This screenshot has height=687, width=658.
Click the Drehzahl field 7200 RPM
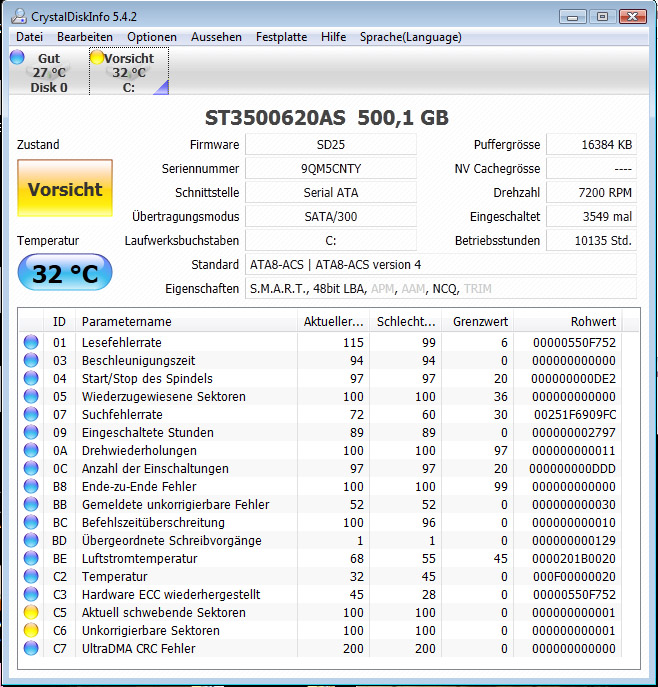591,193
